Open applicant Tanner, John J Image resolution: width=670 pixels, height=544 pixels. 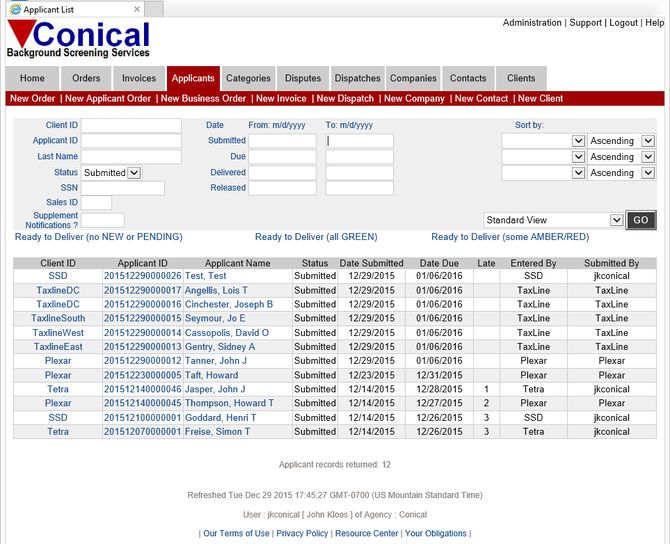tap(216, 361)
